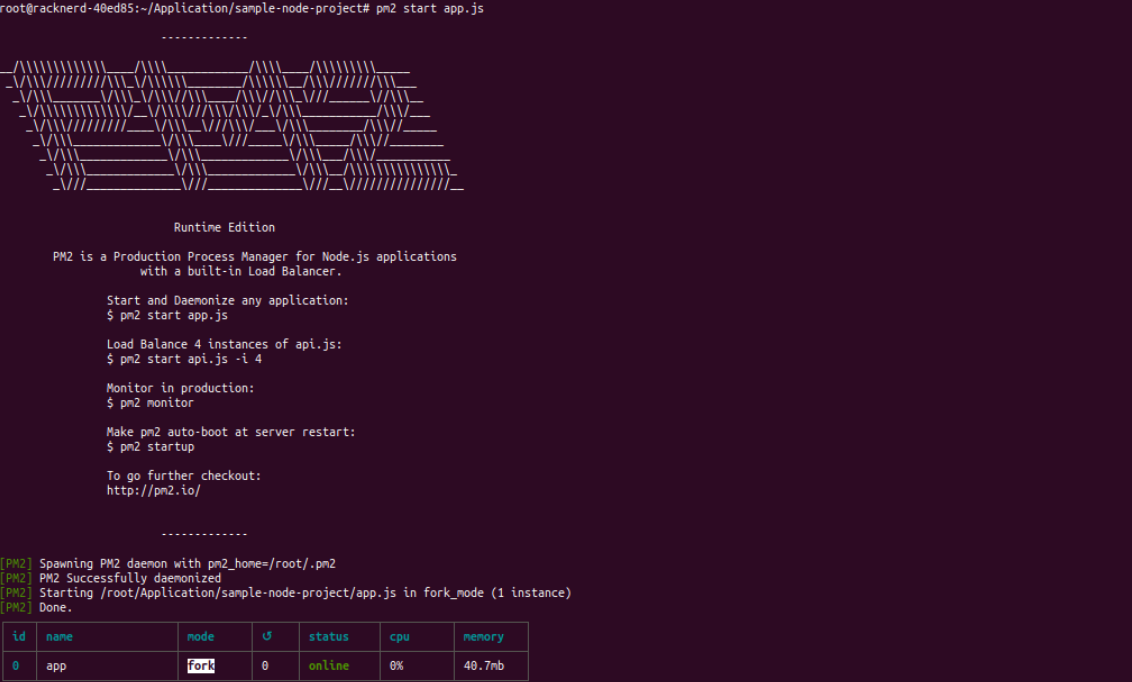Click the "$ pm2 monitor" command text
The width and height of the screenshot is (1132, 682).
click(x=150, y=403)
